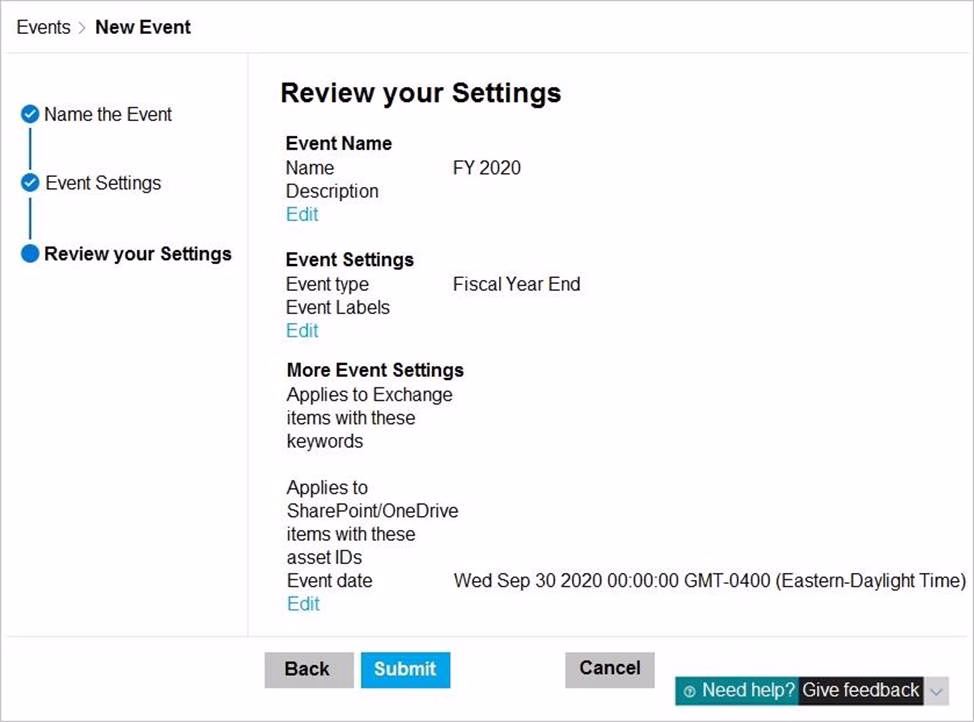The height and width of the screenshot is (722, 974).
Task: Edit the More Event Settings section
Action: click(x=303, y=604)
